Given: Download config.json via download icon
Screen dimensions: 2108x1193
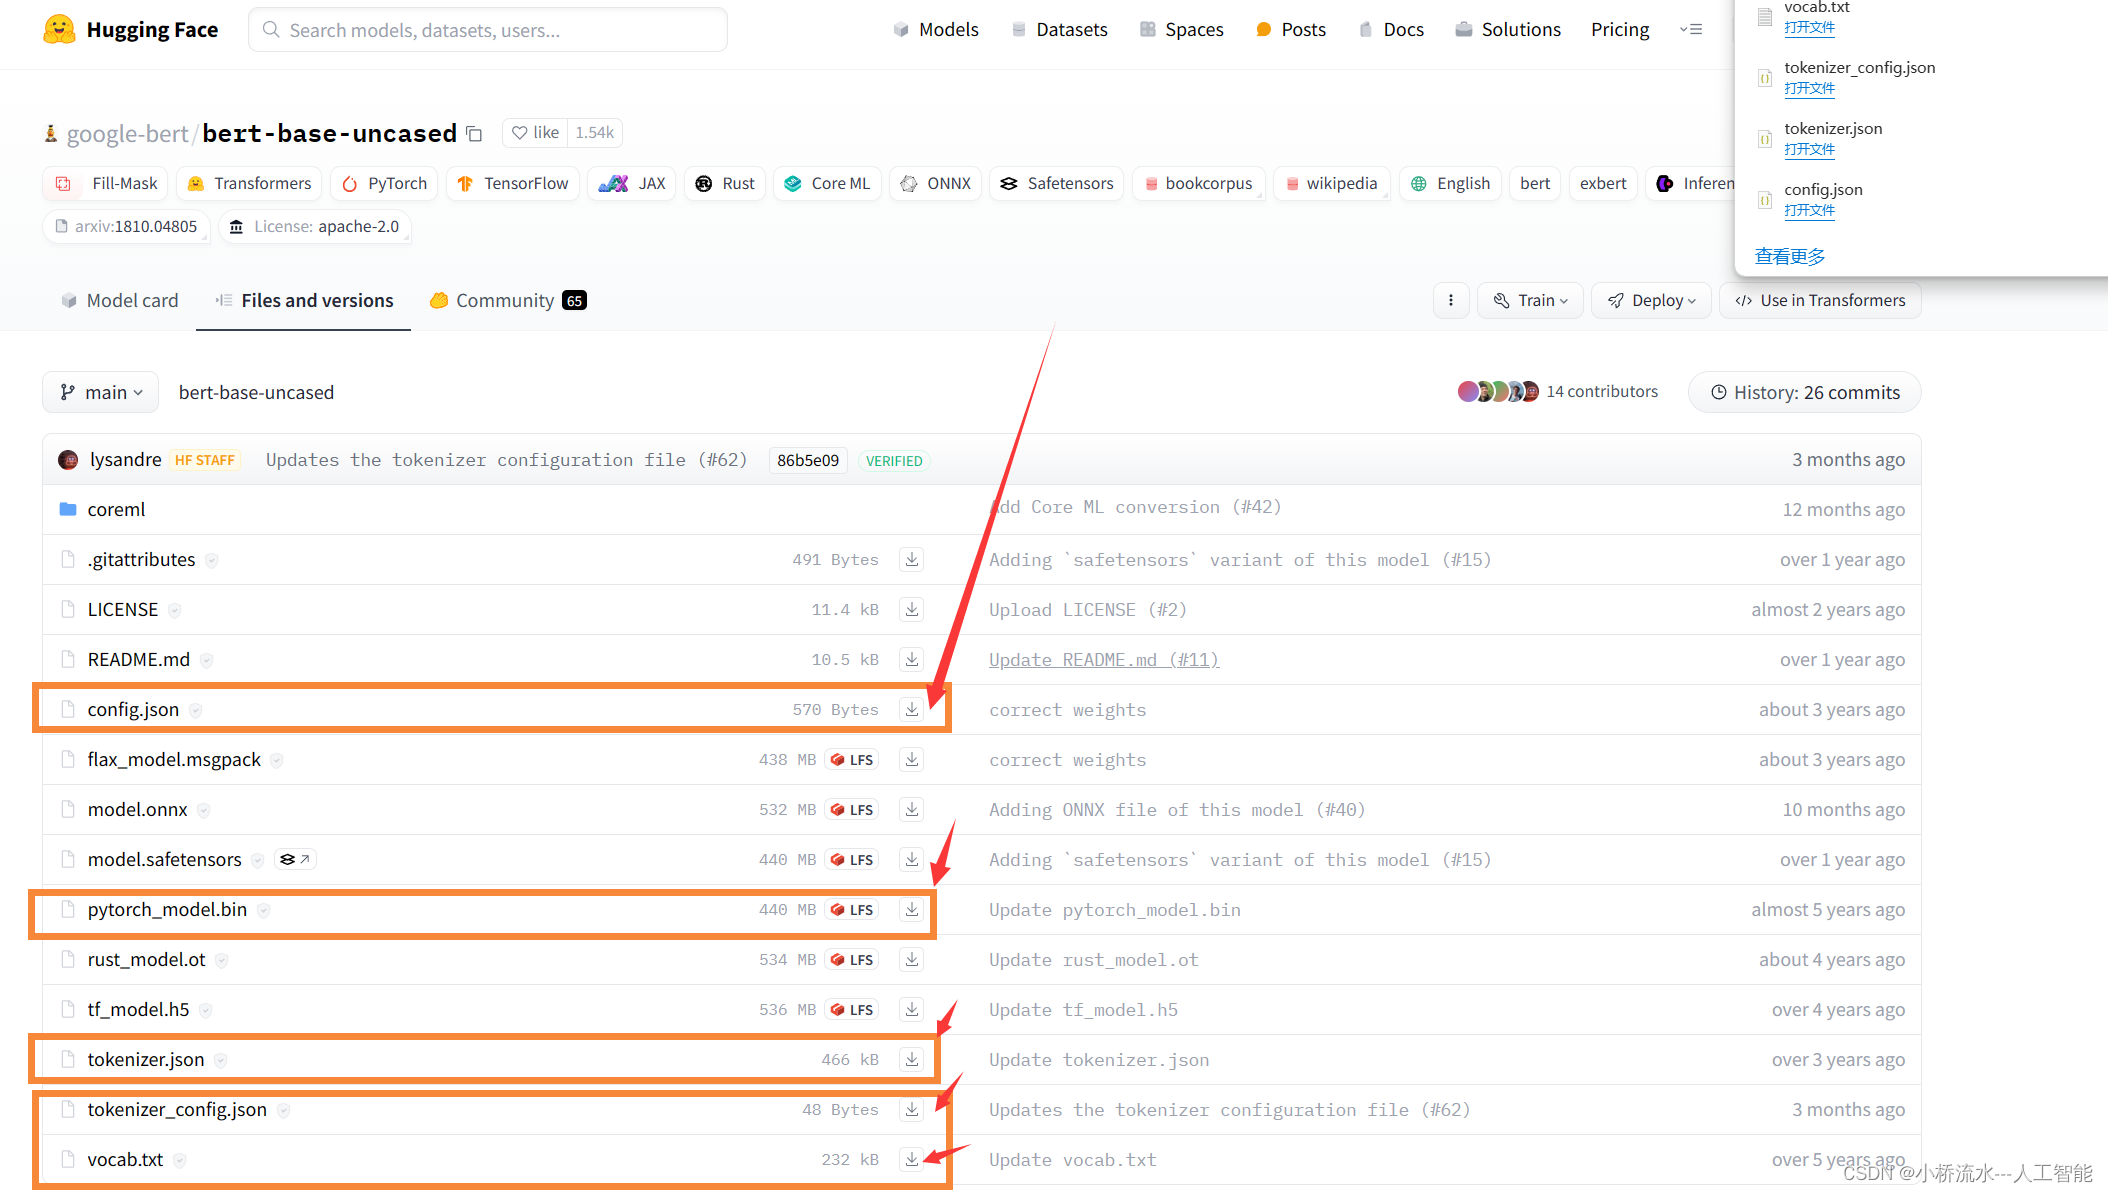Looking at the screenshot, I should [911, 709].
